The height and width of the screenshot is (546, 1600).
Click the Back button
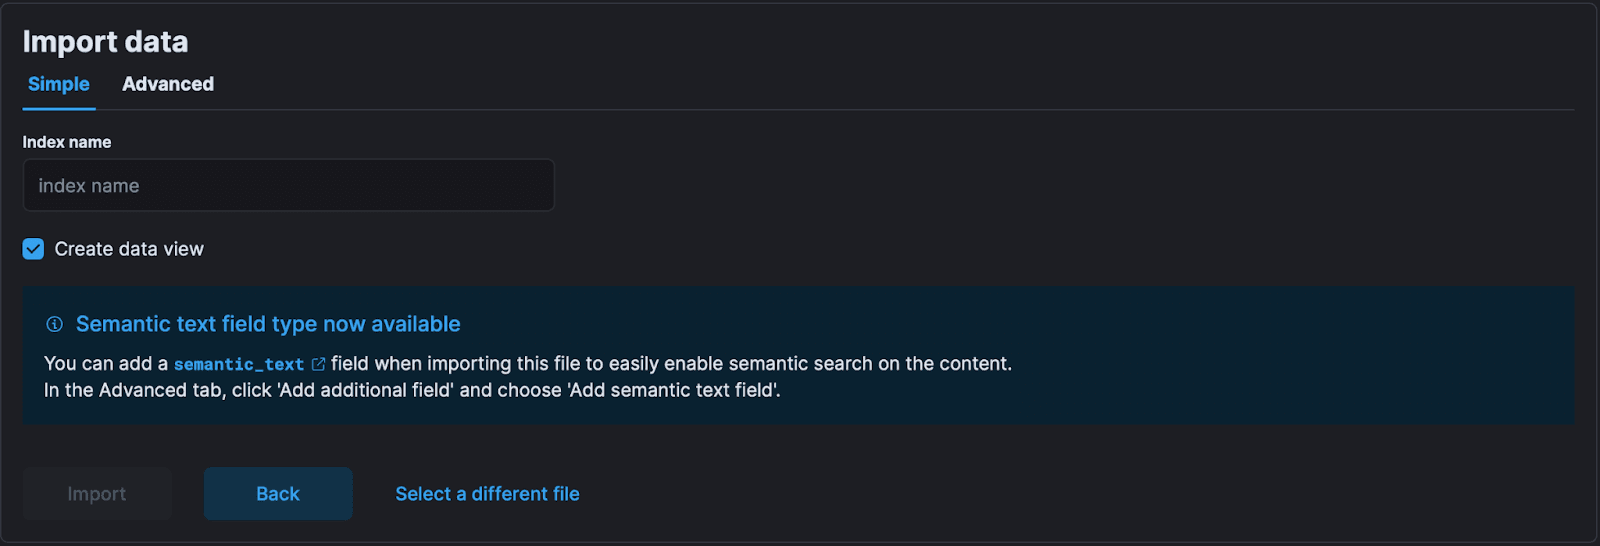click(x=278, y=494)
